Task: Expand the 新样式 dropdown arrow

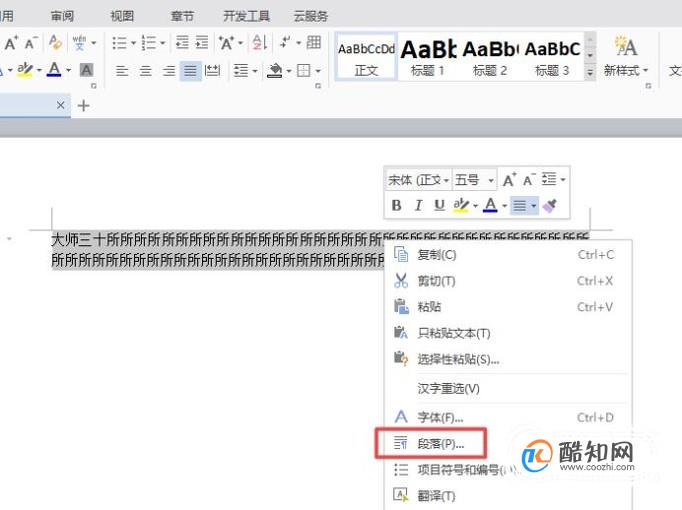Action: pyautogui.click(x=645, y=70)
